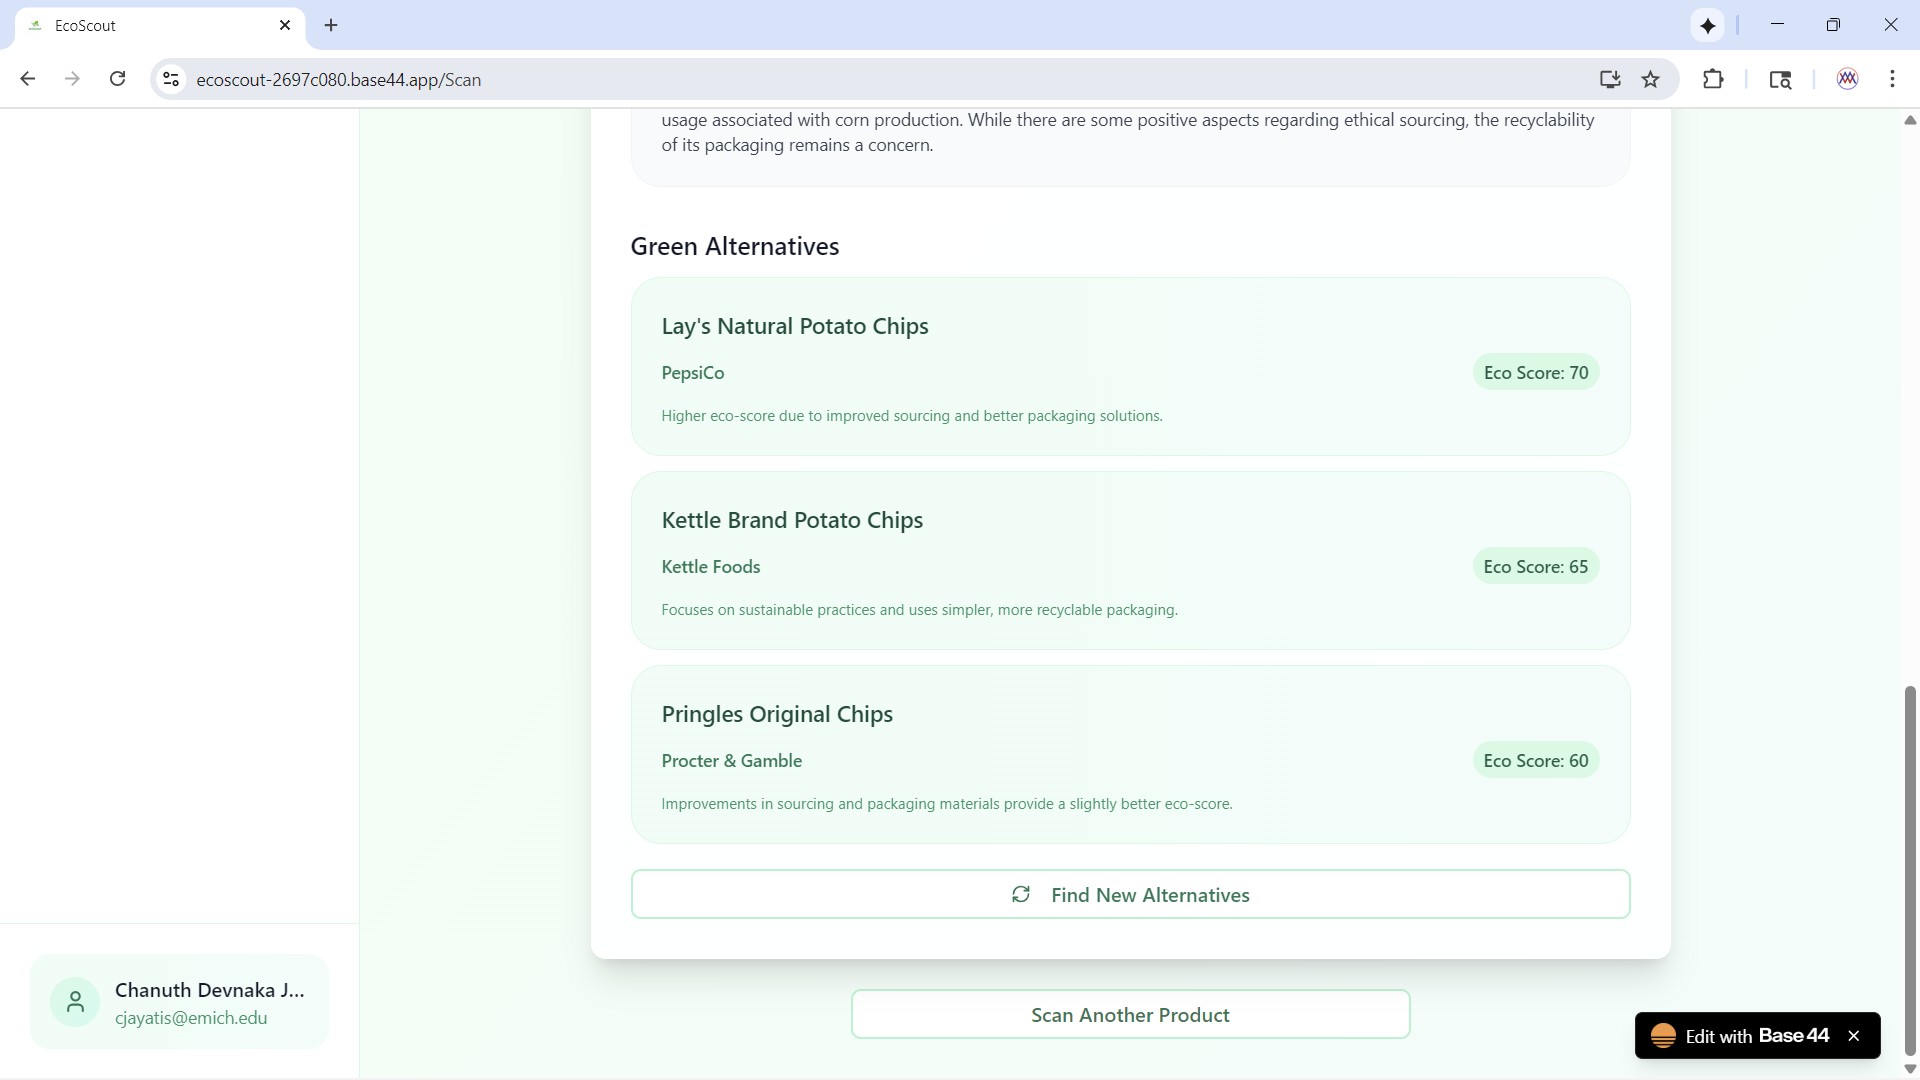Click the browser reload icon
Screen dimensions: 1920x1080
coord(117,79)
